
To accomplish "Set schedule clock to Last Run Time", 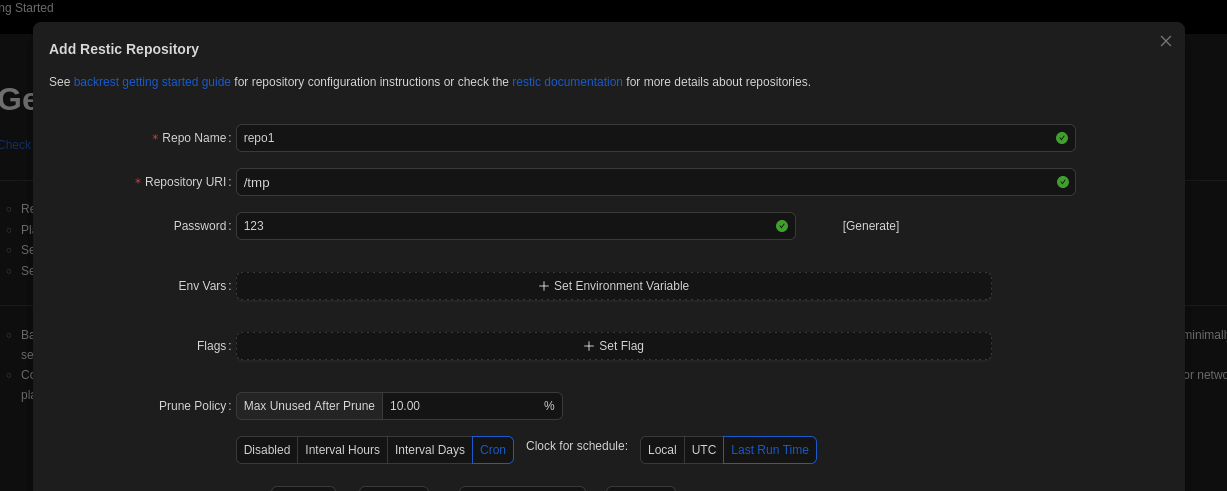I will [769, 450].
